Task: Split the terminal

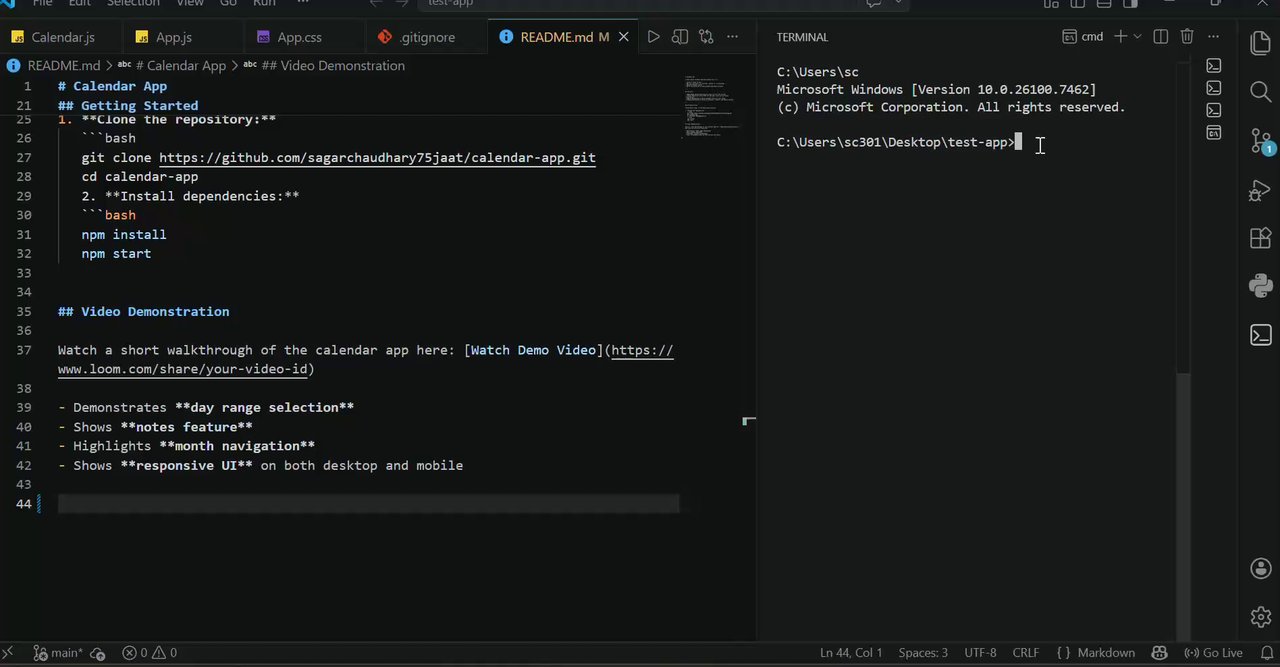Action: point(1161,37)
